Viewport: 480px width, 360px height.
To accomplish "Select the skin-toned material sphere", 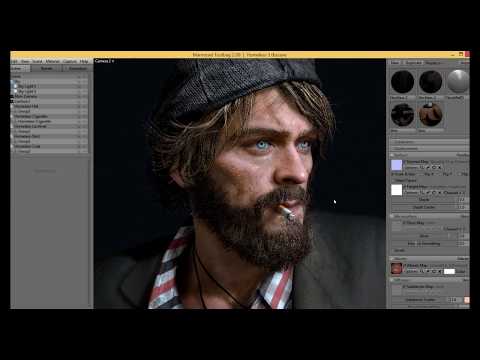I will click(x=430, y=115).
